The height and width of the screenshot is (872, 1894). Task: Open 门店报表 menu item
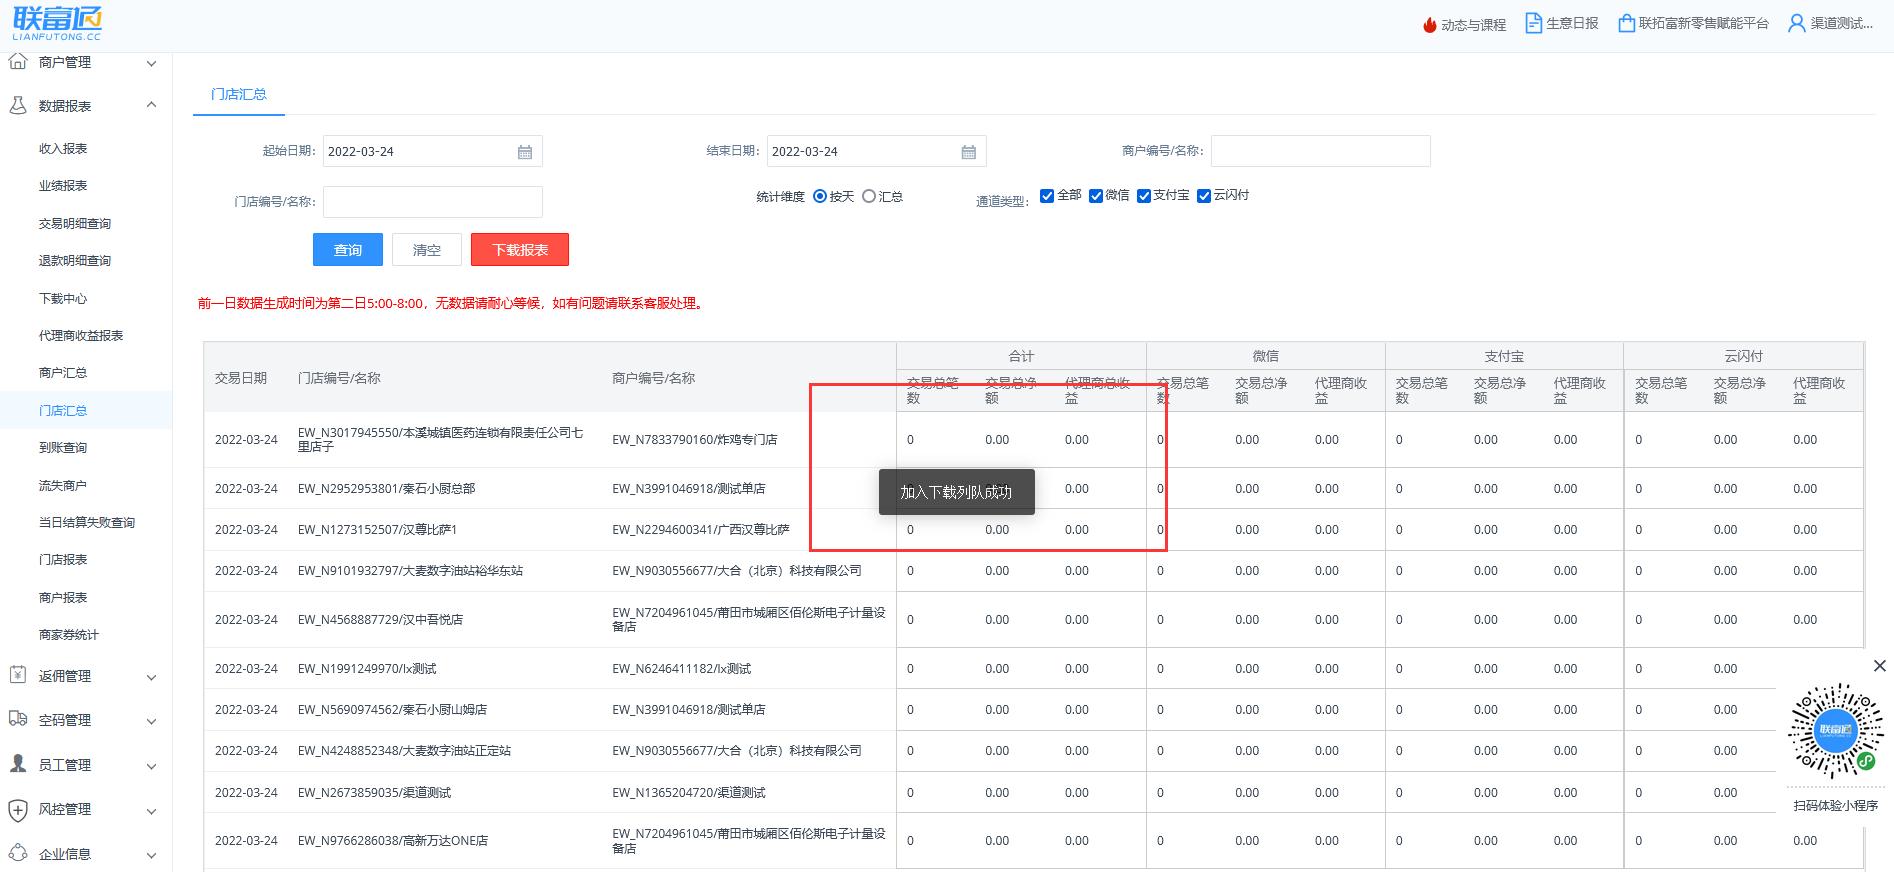click(63, 559)
